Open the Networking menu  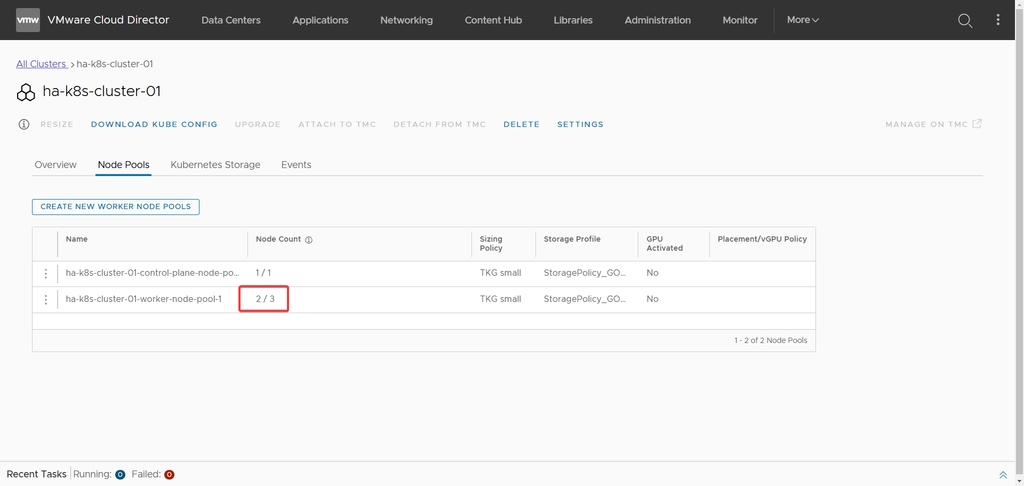click(406, 20)
